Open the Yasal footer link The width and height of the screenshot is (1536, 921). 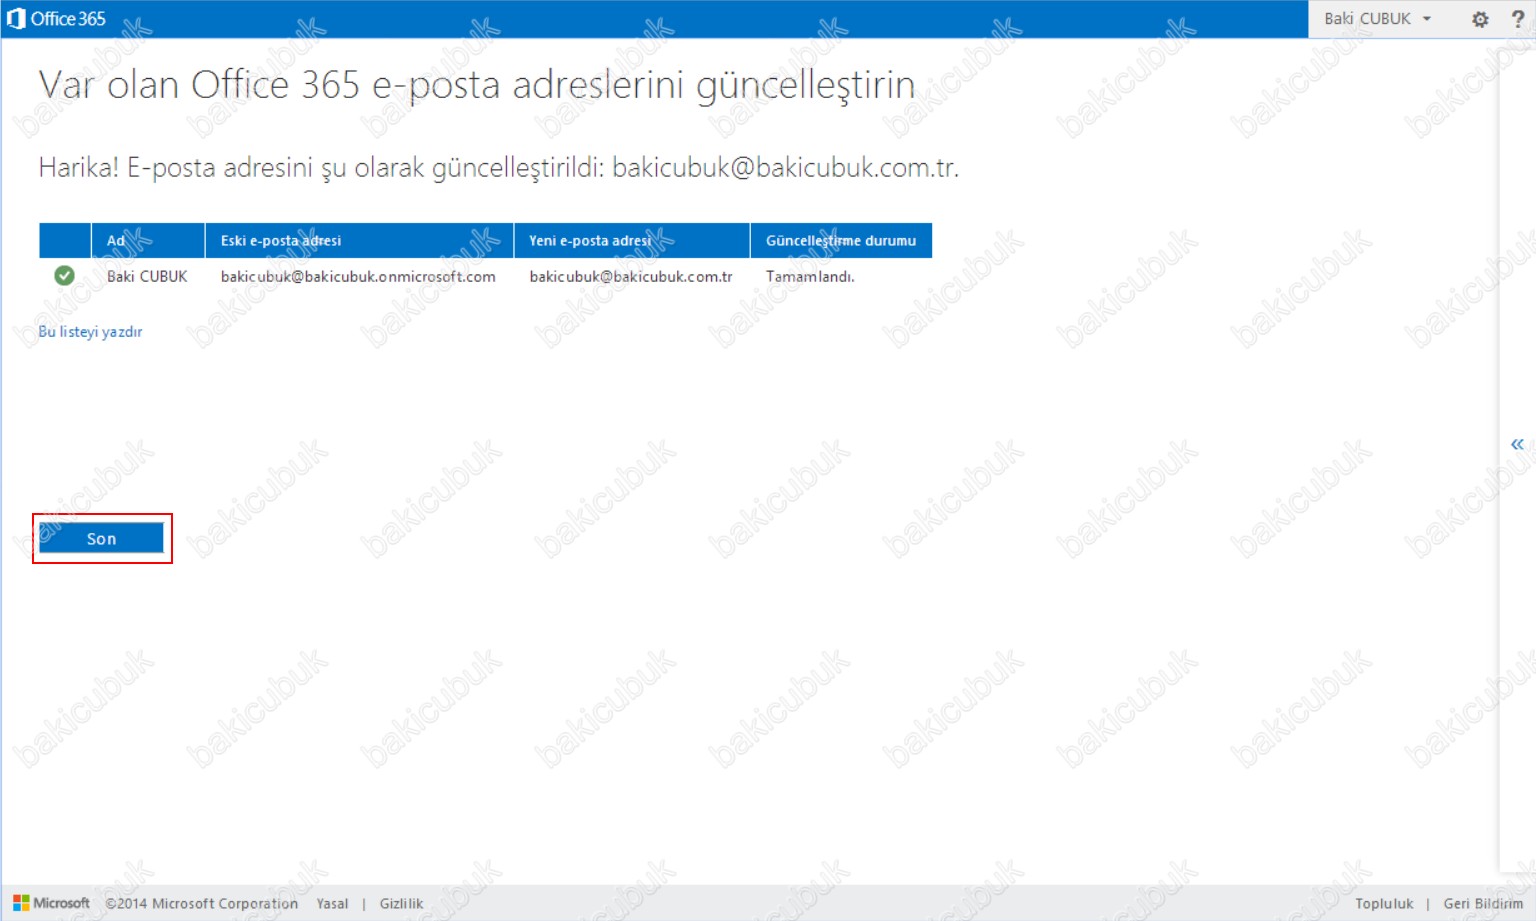332,903
